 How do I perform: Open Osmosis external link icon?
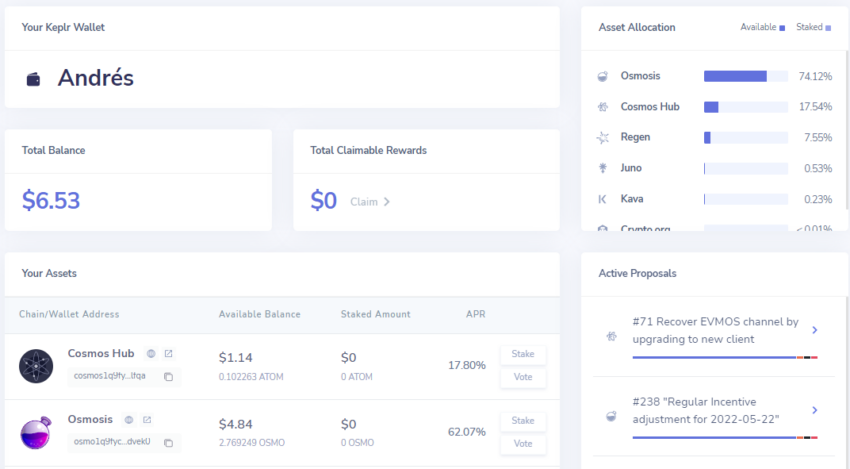[x=147, y=420]
